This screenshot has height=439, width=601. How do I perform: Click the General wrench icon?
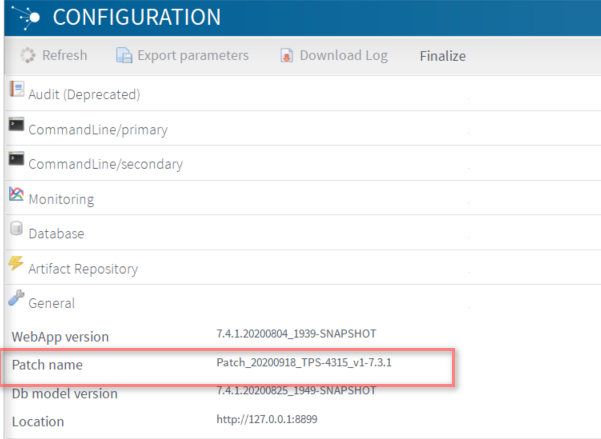(x=16, y=298)
